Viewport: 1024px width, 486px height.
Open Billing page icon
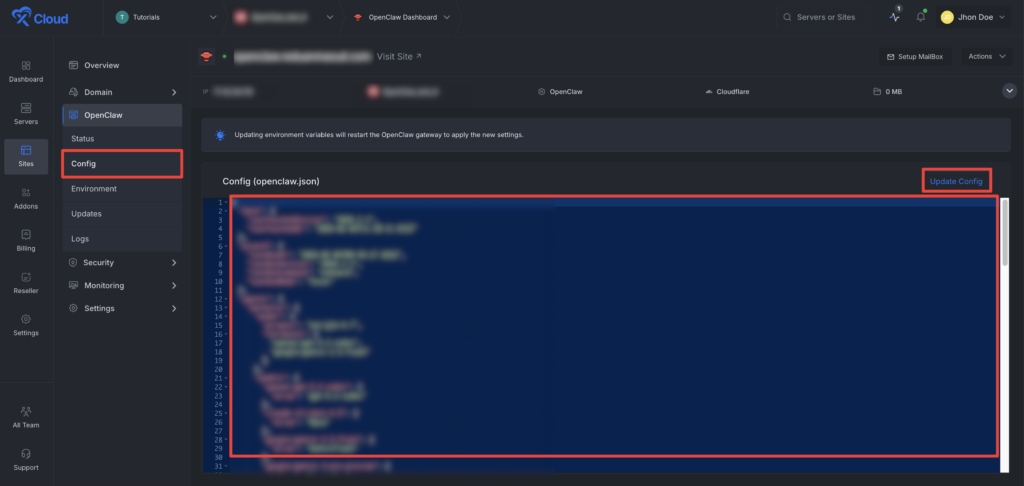coord(26,239)
